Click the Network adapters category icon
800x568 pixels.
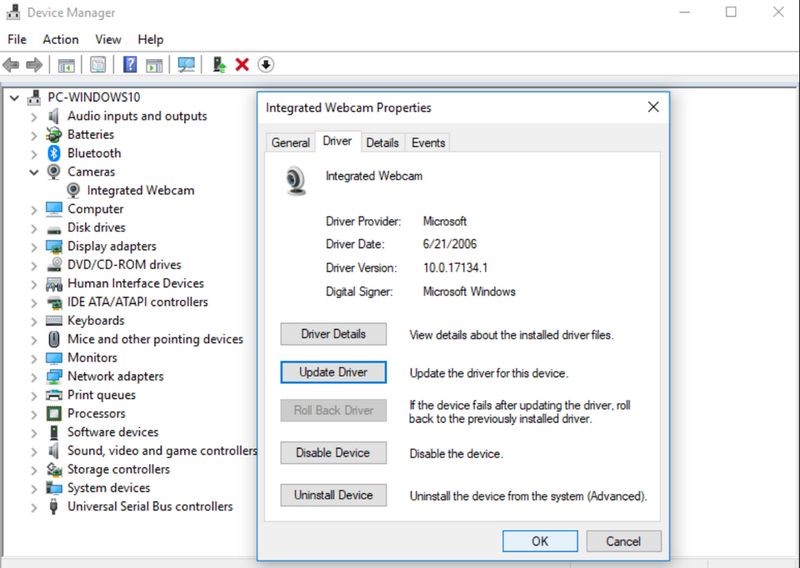pyautogui.click(x=54, y=377)
